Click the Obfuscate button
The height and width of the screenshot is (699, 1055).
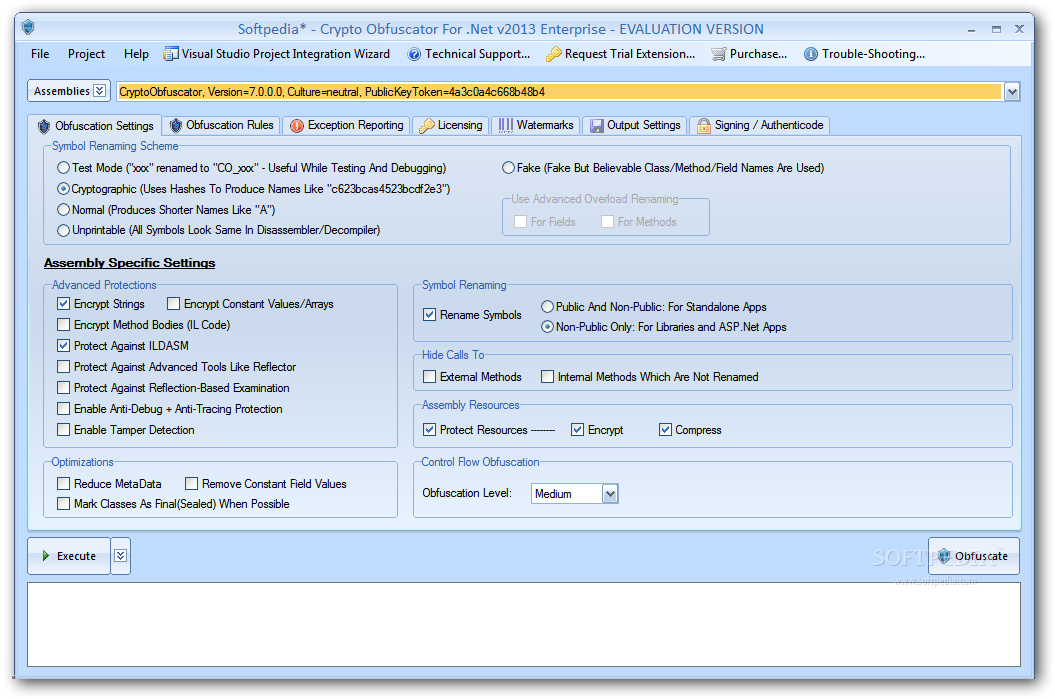click(974, 556)
